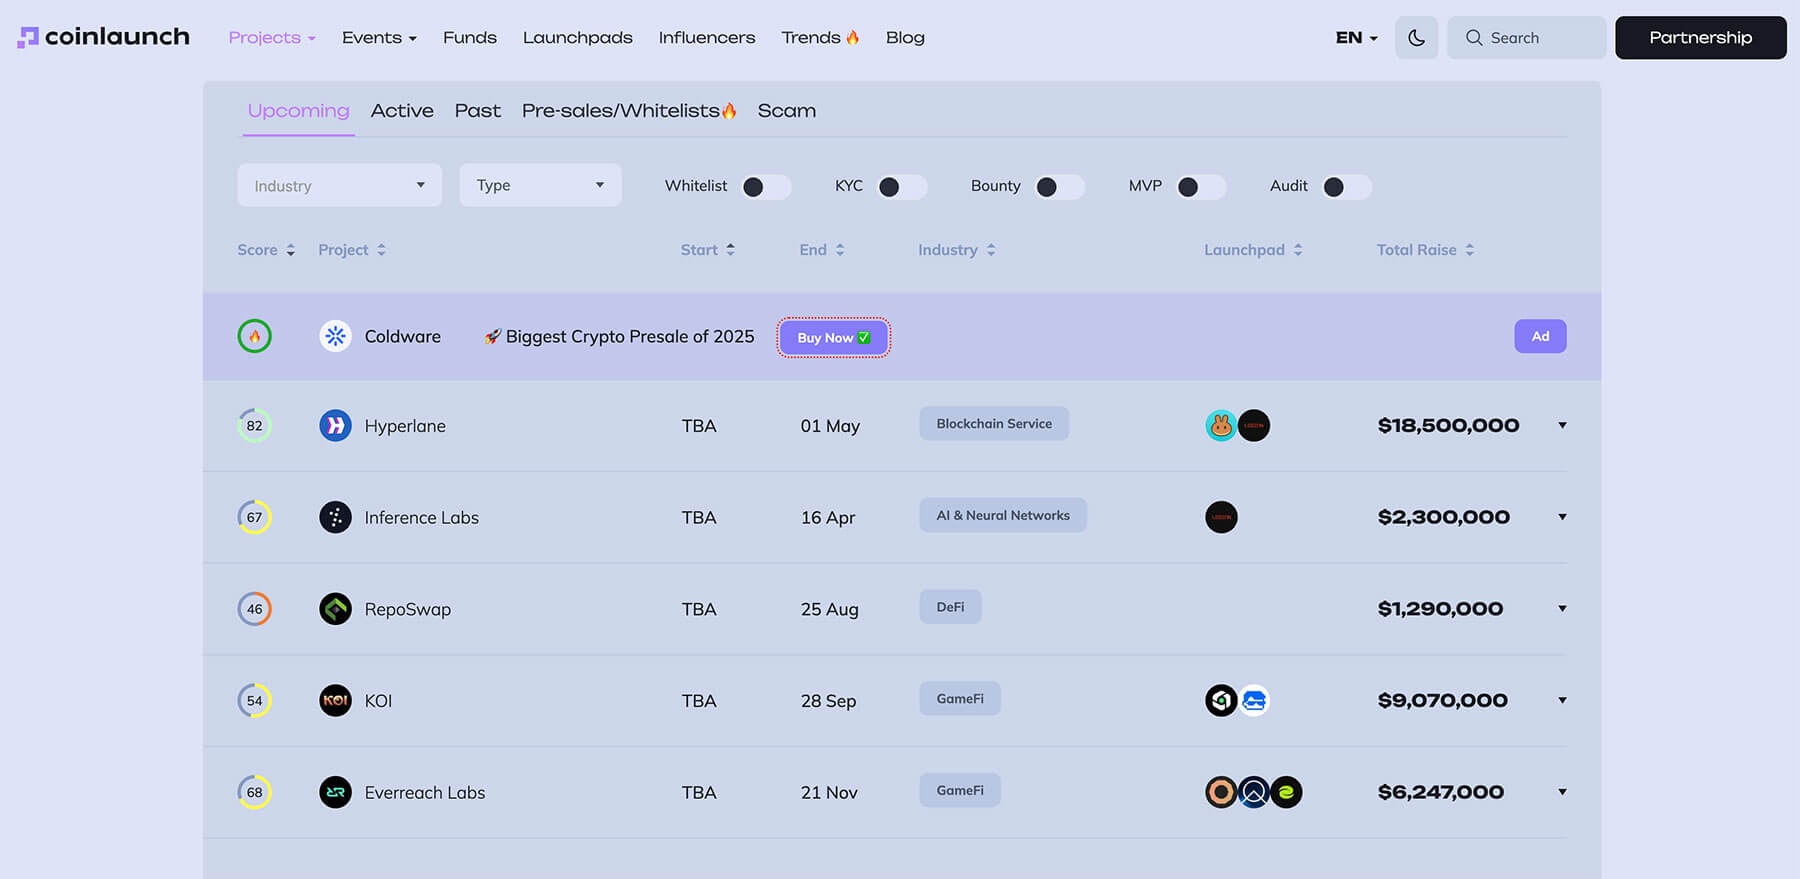The image size is (1800, 879).
Task: Click the coinlaunch logo icon
Action: click(x=28, y=37)
